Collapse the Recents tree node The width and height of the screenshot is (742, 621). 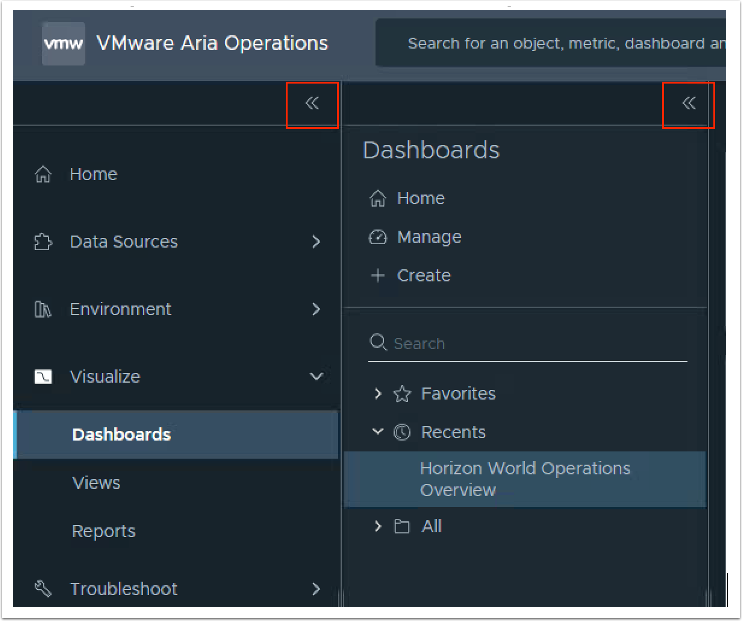(378, 432)
